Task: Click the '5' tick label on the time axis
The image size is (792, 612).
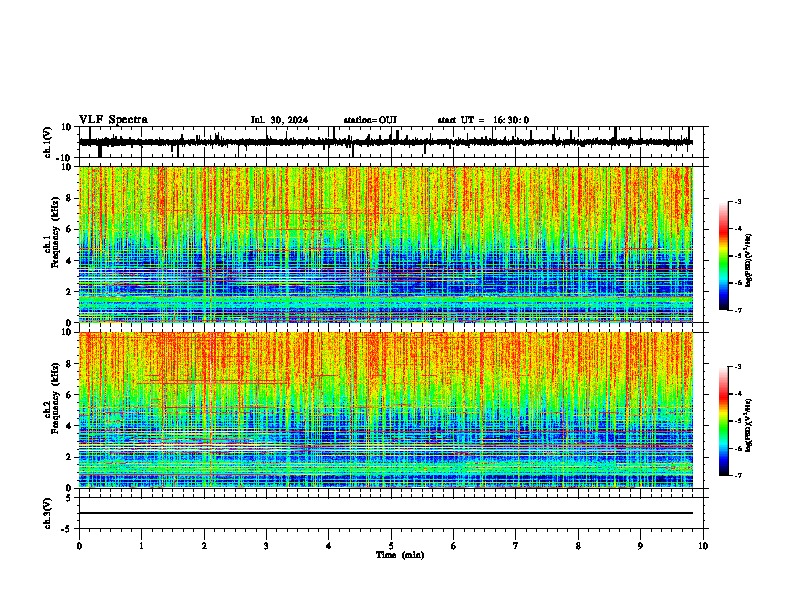Action: pyautogui.click(x=391, y=546)
